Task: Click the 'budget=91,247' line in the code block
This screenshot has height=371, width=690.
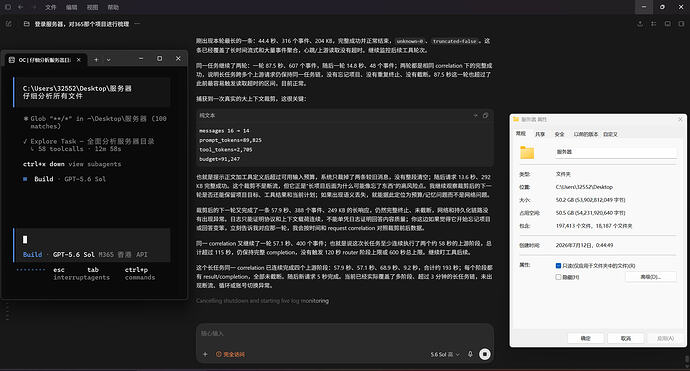Action: 219,159
